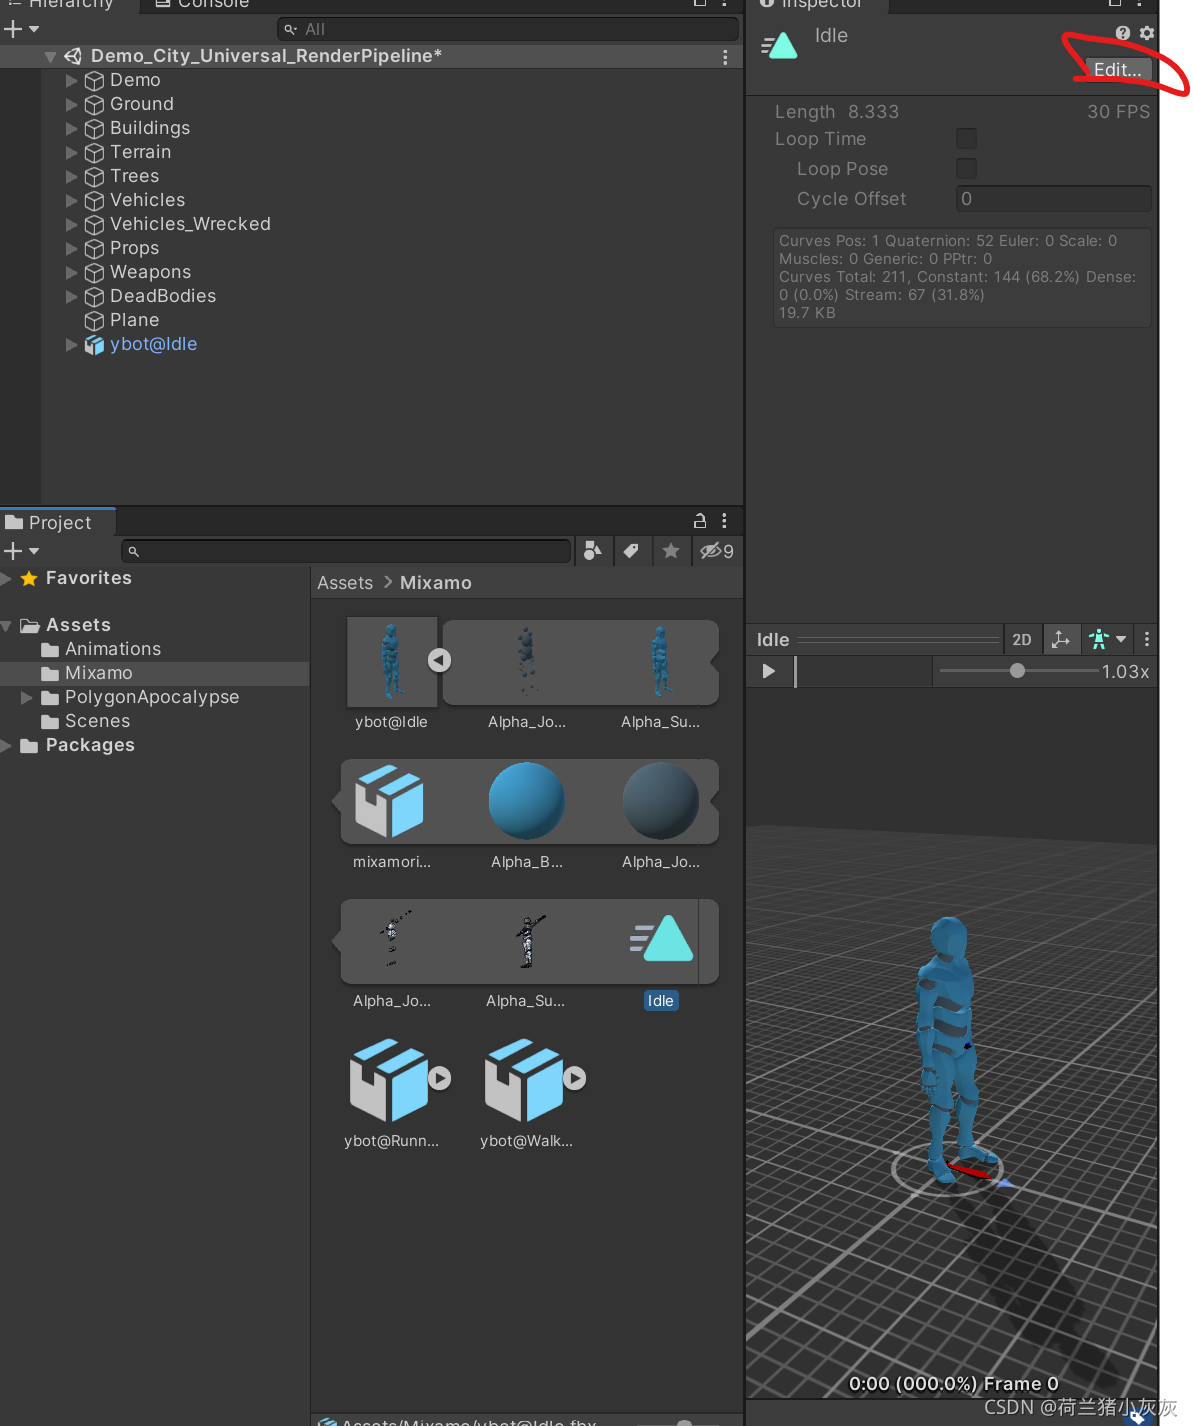The width and height of the screenshot is (1193, 1426).
Task: Toggle 2D preview mode button
Action: (1022, 640)
